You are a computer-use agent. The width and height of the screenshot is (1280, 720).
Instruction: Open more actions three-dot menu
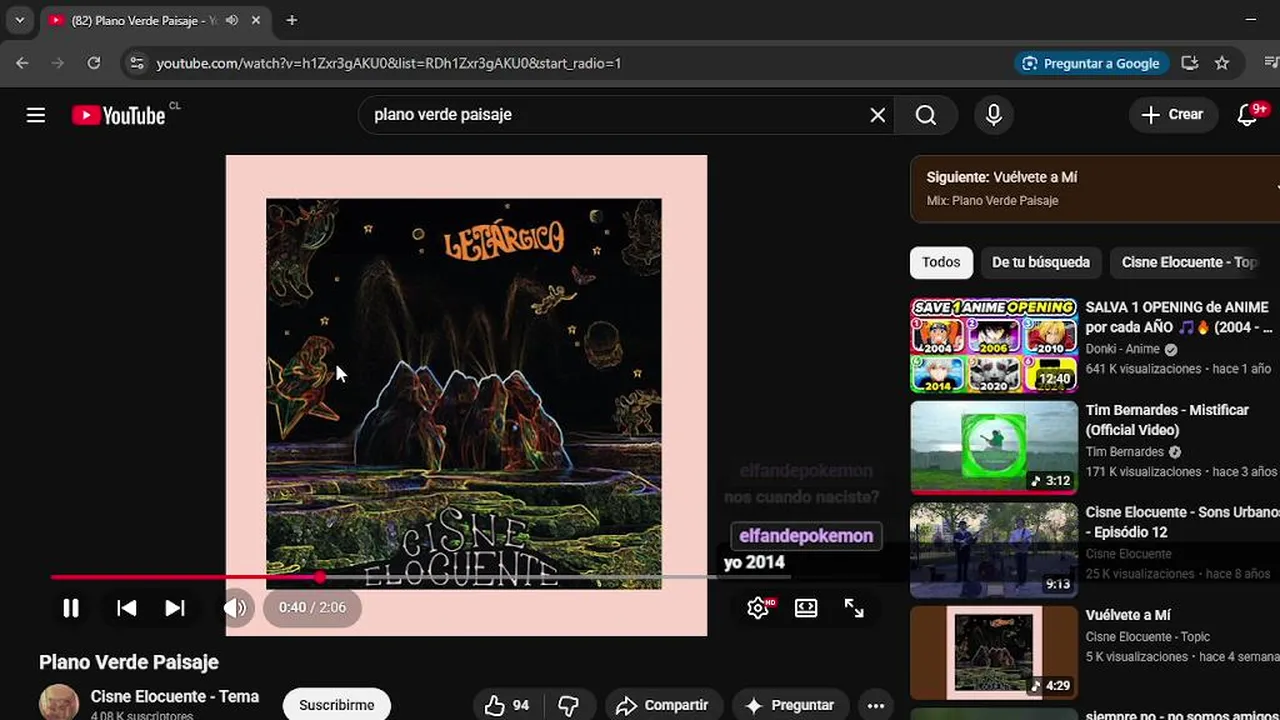876,705
